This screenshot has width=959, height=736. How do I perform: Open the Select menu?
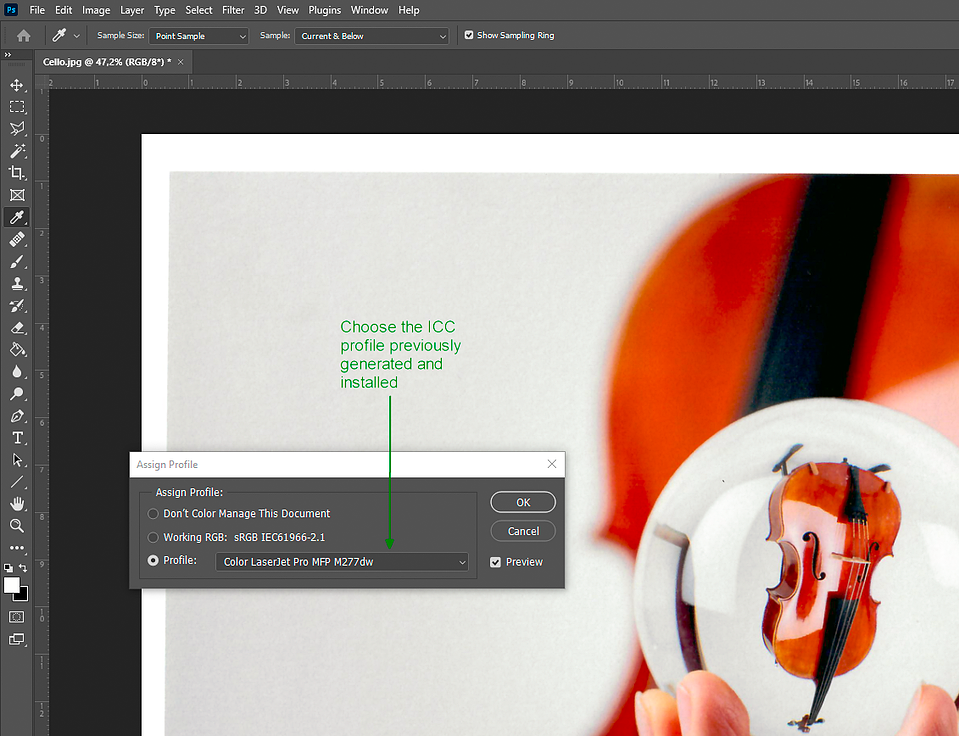point(199,10)
